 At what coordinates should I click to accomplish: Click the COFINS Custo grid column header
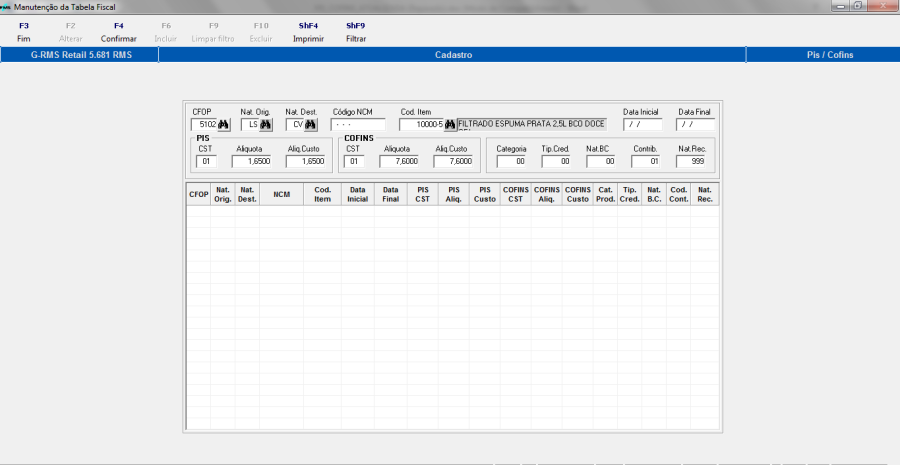pyautogui.click(x=577, y=195)
